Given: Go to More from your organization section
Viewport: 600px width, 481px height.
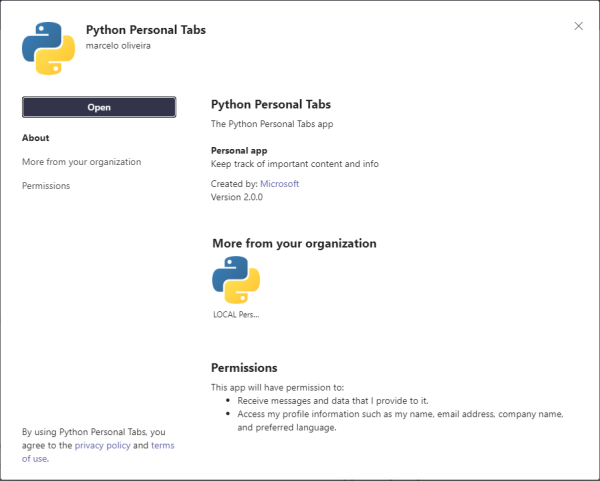Looking at the screenshot, I should pyautogui.click(x=82, y=162).
